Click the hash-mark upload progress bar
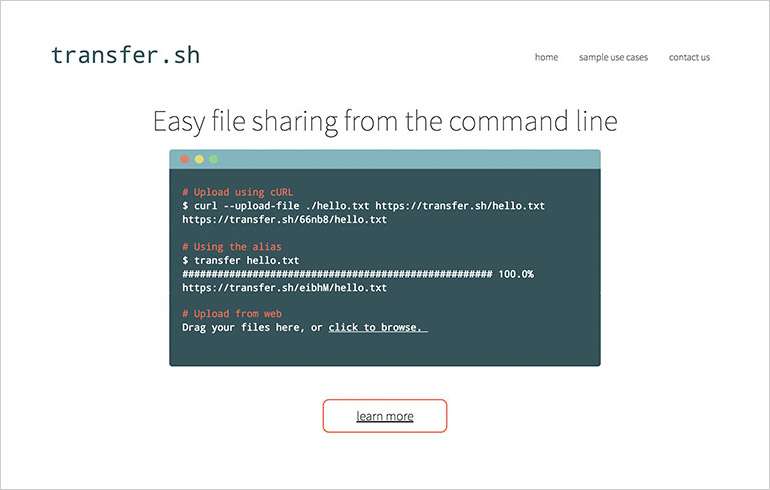Image resolution: width=770 pixels, height=490 pixels. coord(336,274)
